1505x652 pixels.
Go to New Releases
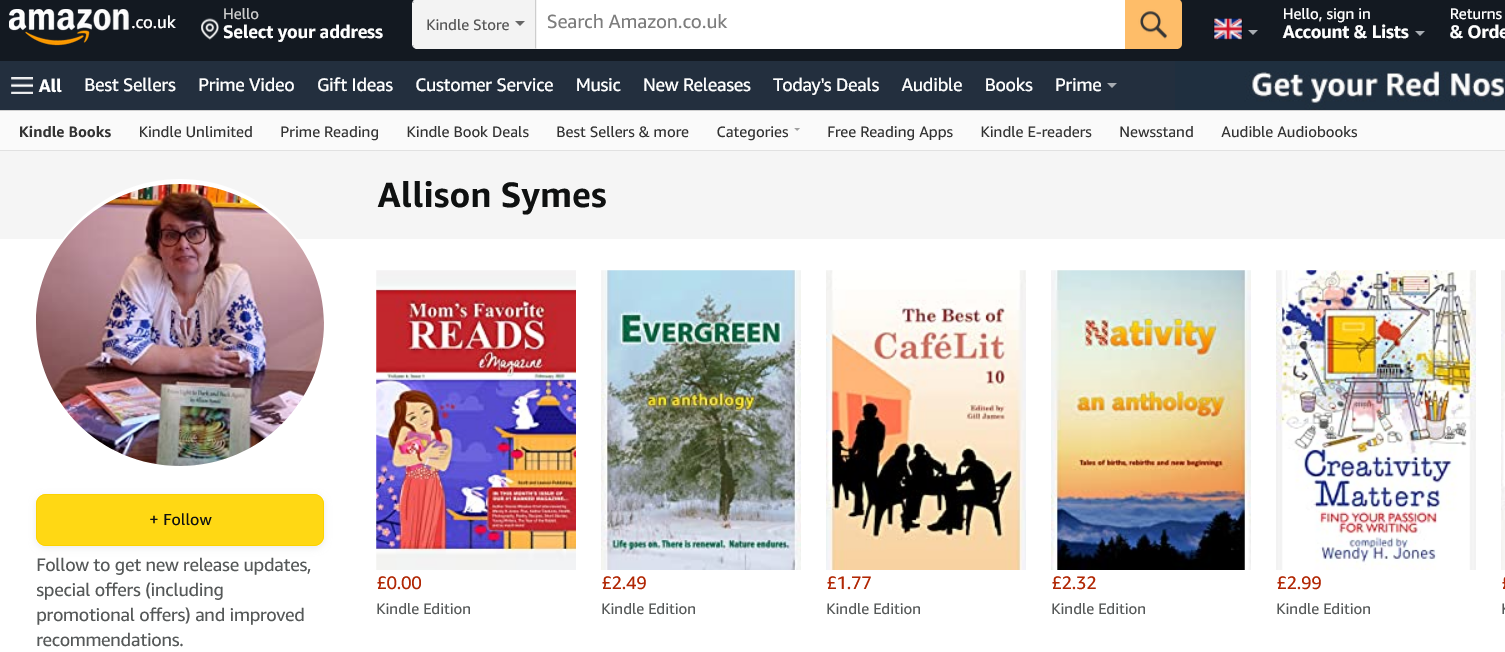pos(696,85)
